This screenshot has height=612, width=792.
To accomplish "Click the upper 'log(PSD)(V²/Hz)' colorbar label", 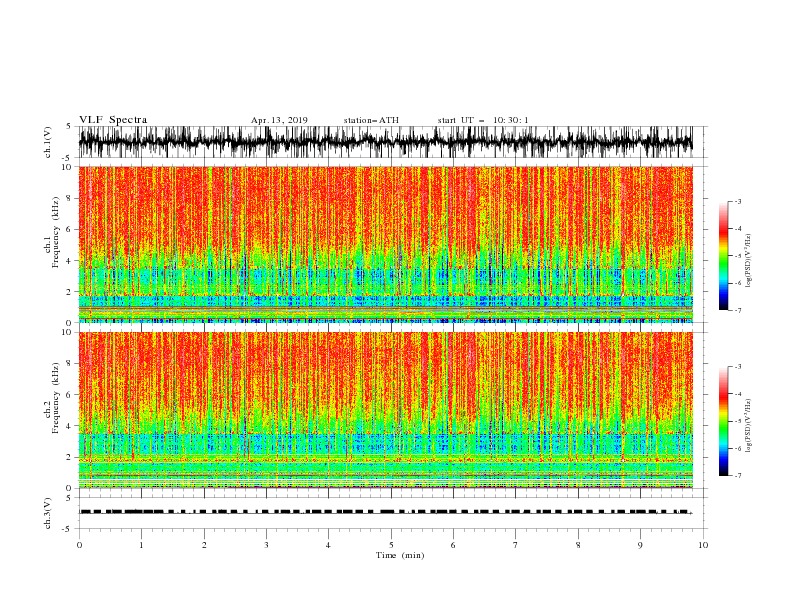I will point(748,261).
